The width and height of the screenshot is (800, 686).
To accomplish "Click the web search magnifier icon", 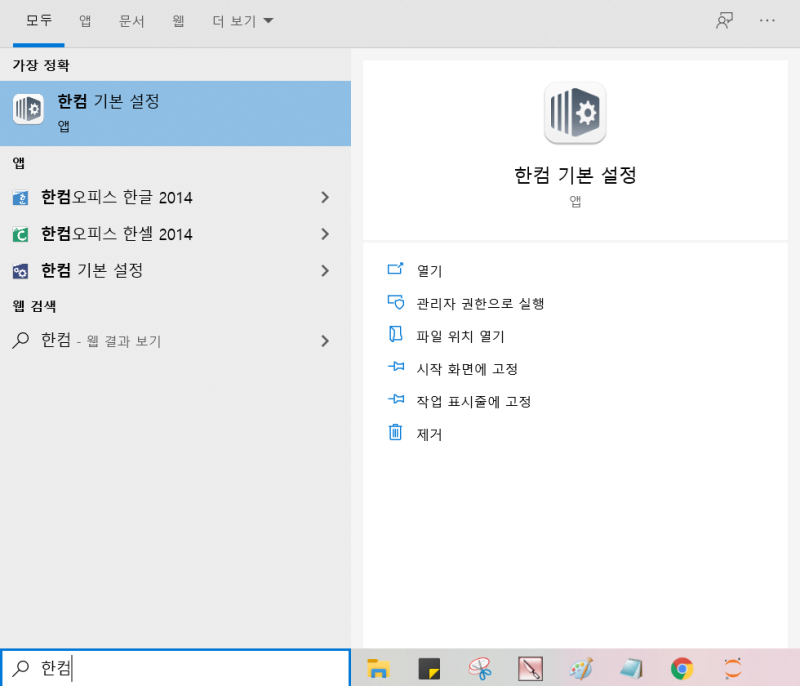I will pyautogui.click(x=20, y=340).
